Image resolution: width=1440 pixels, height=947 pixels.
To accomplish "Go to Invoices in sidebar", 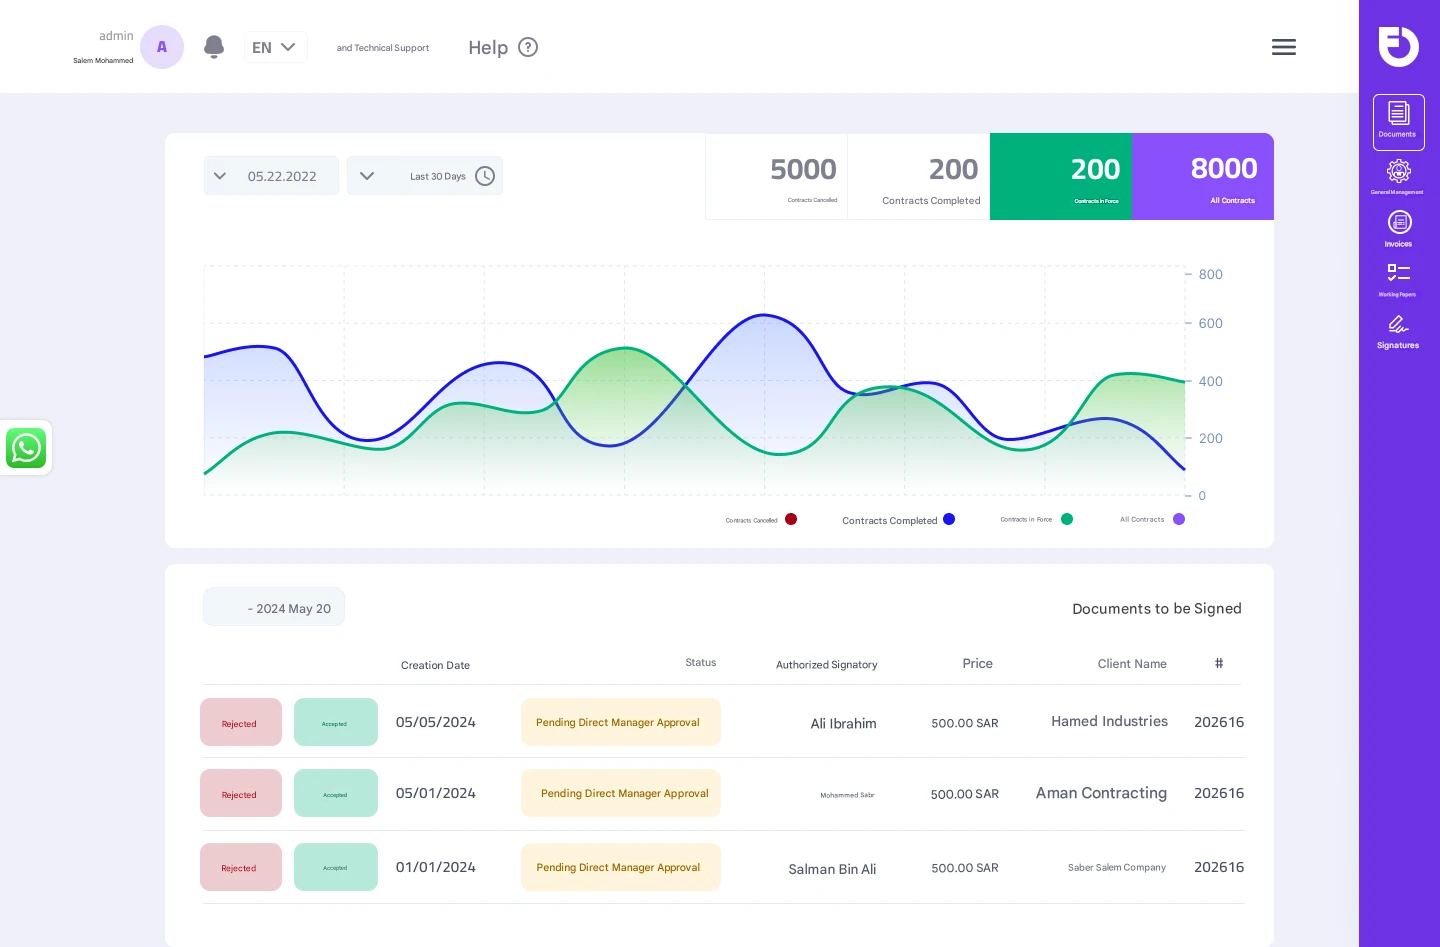I will tap(1398, 225).
